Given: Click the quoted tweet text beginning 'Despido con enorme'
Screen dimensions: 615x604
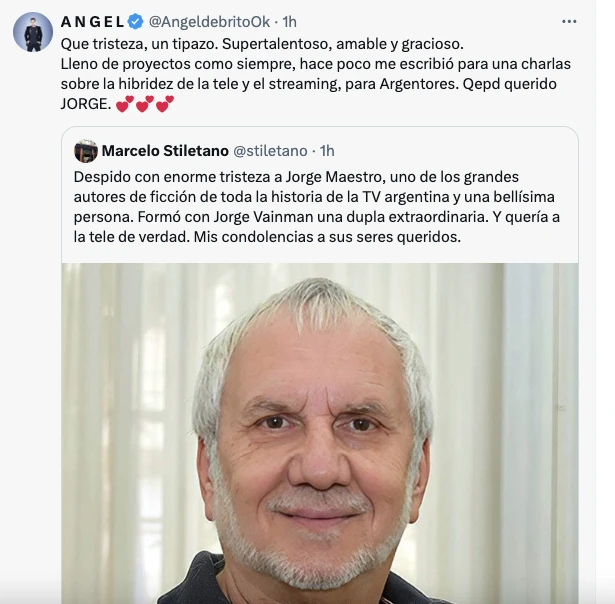Looking at the screenshot, I should coord(317,207).
